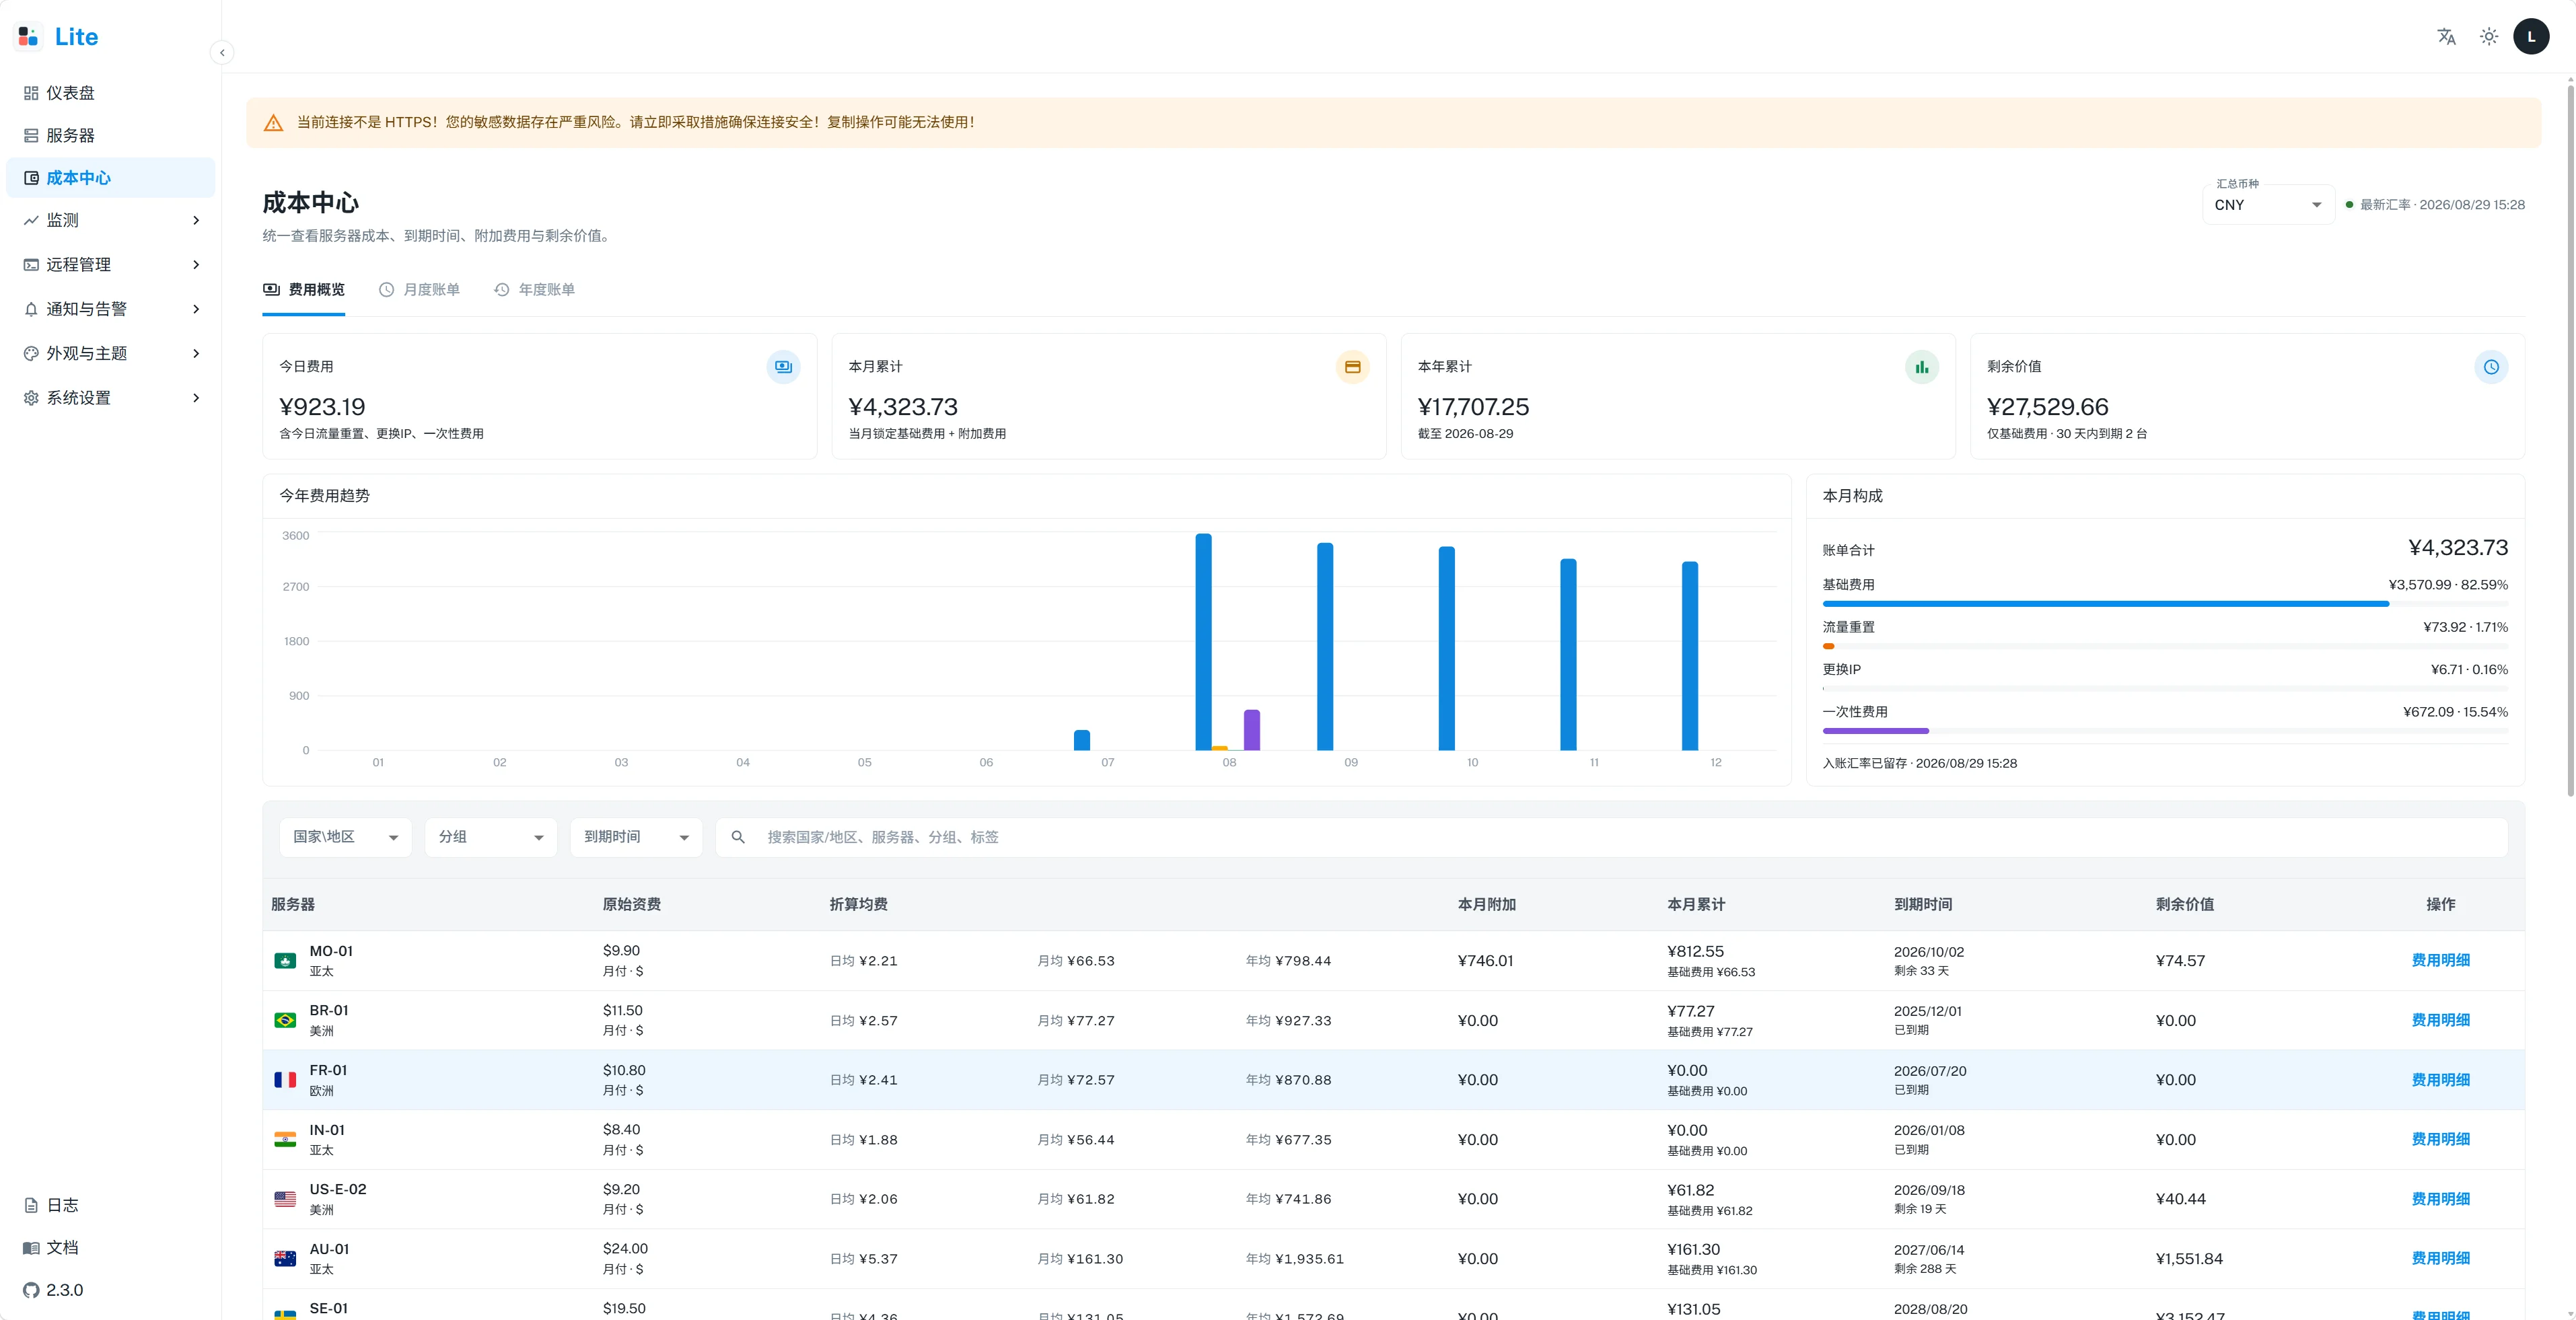Click the language translation icon

(2446, 37)
